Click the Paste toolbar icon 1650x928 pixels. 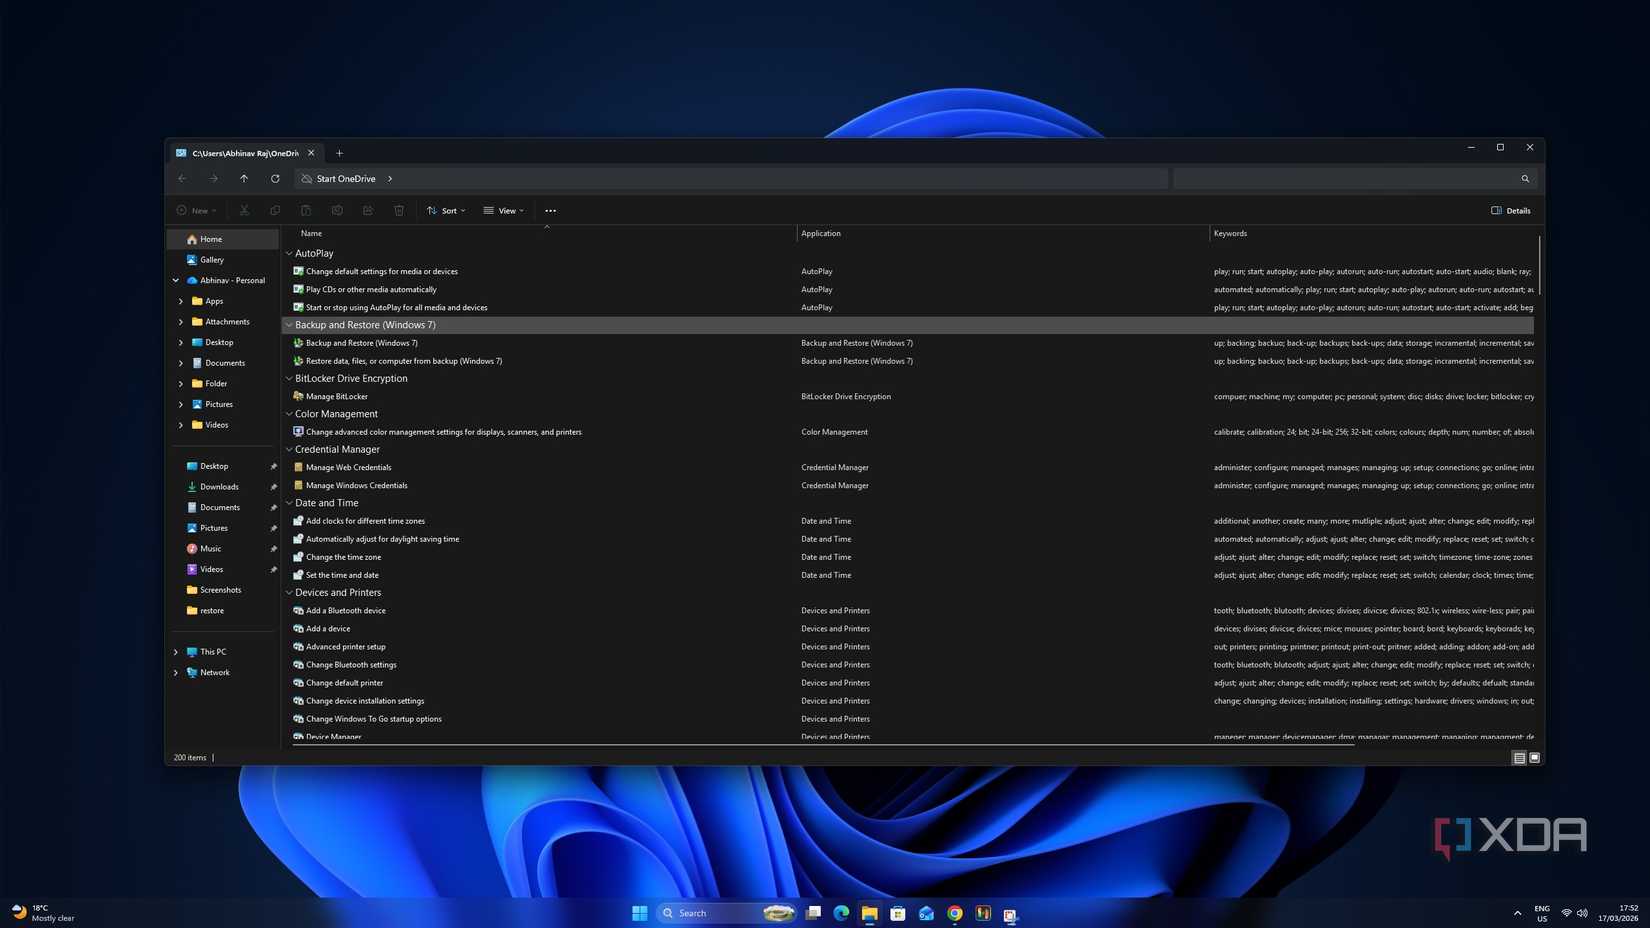(306, 211)
